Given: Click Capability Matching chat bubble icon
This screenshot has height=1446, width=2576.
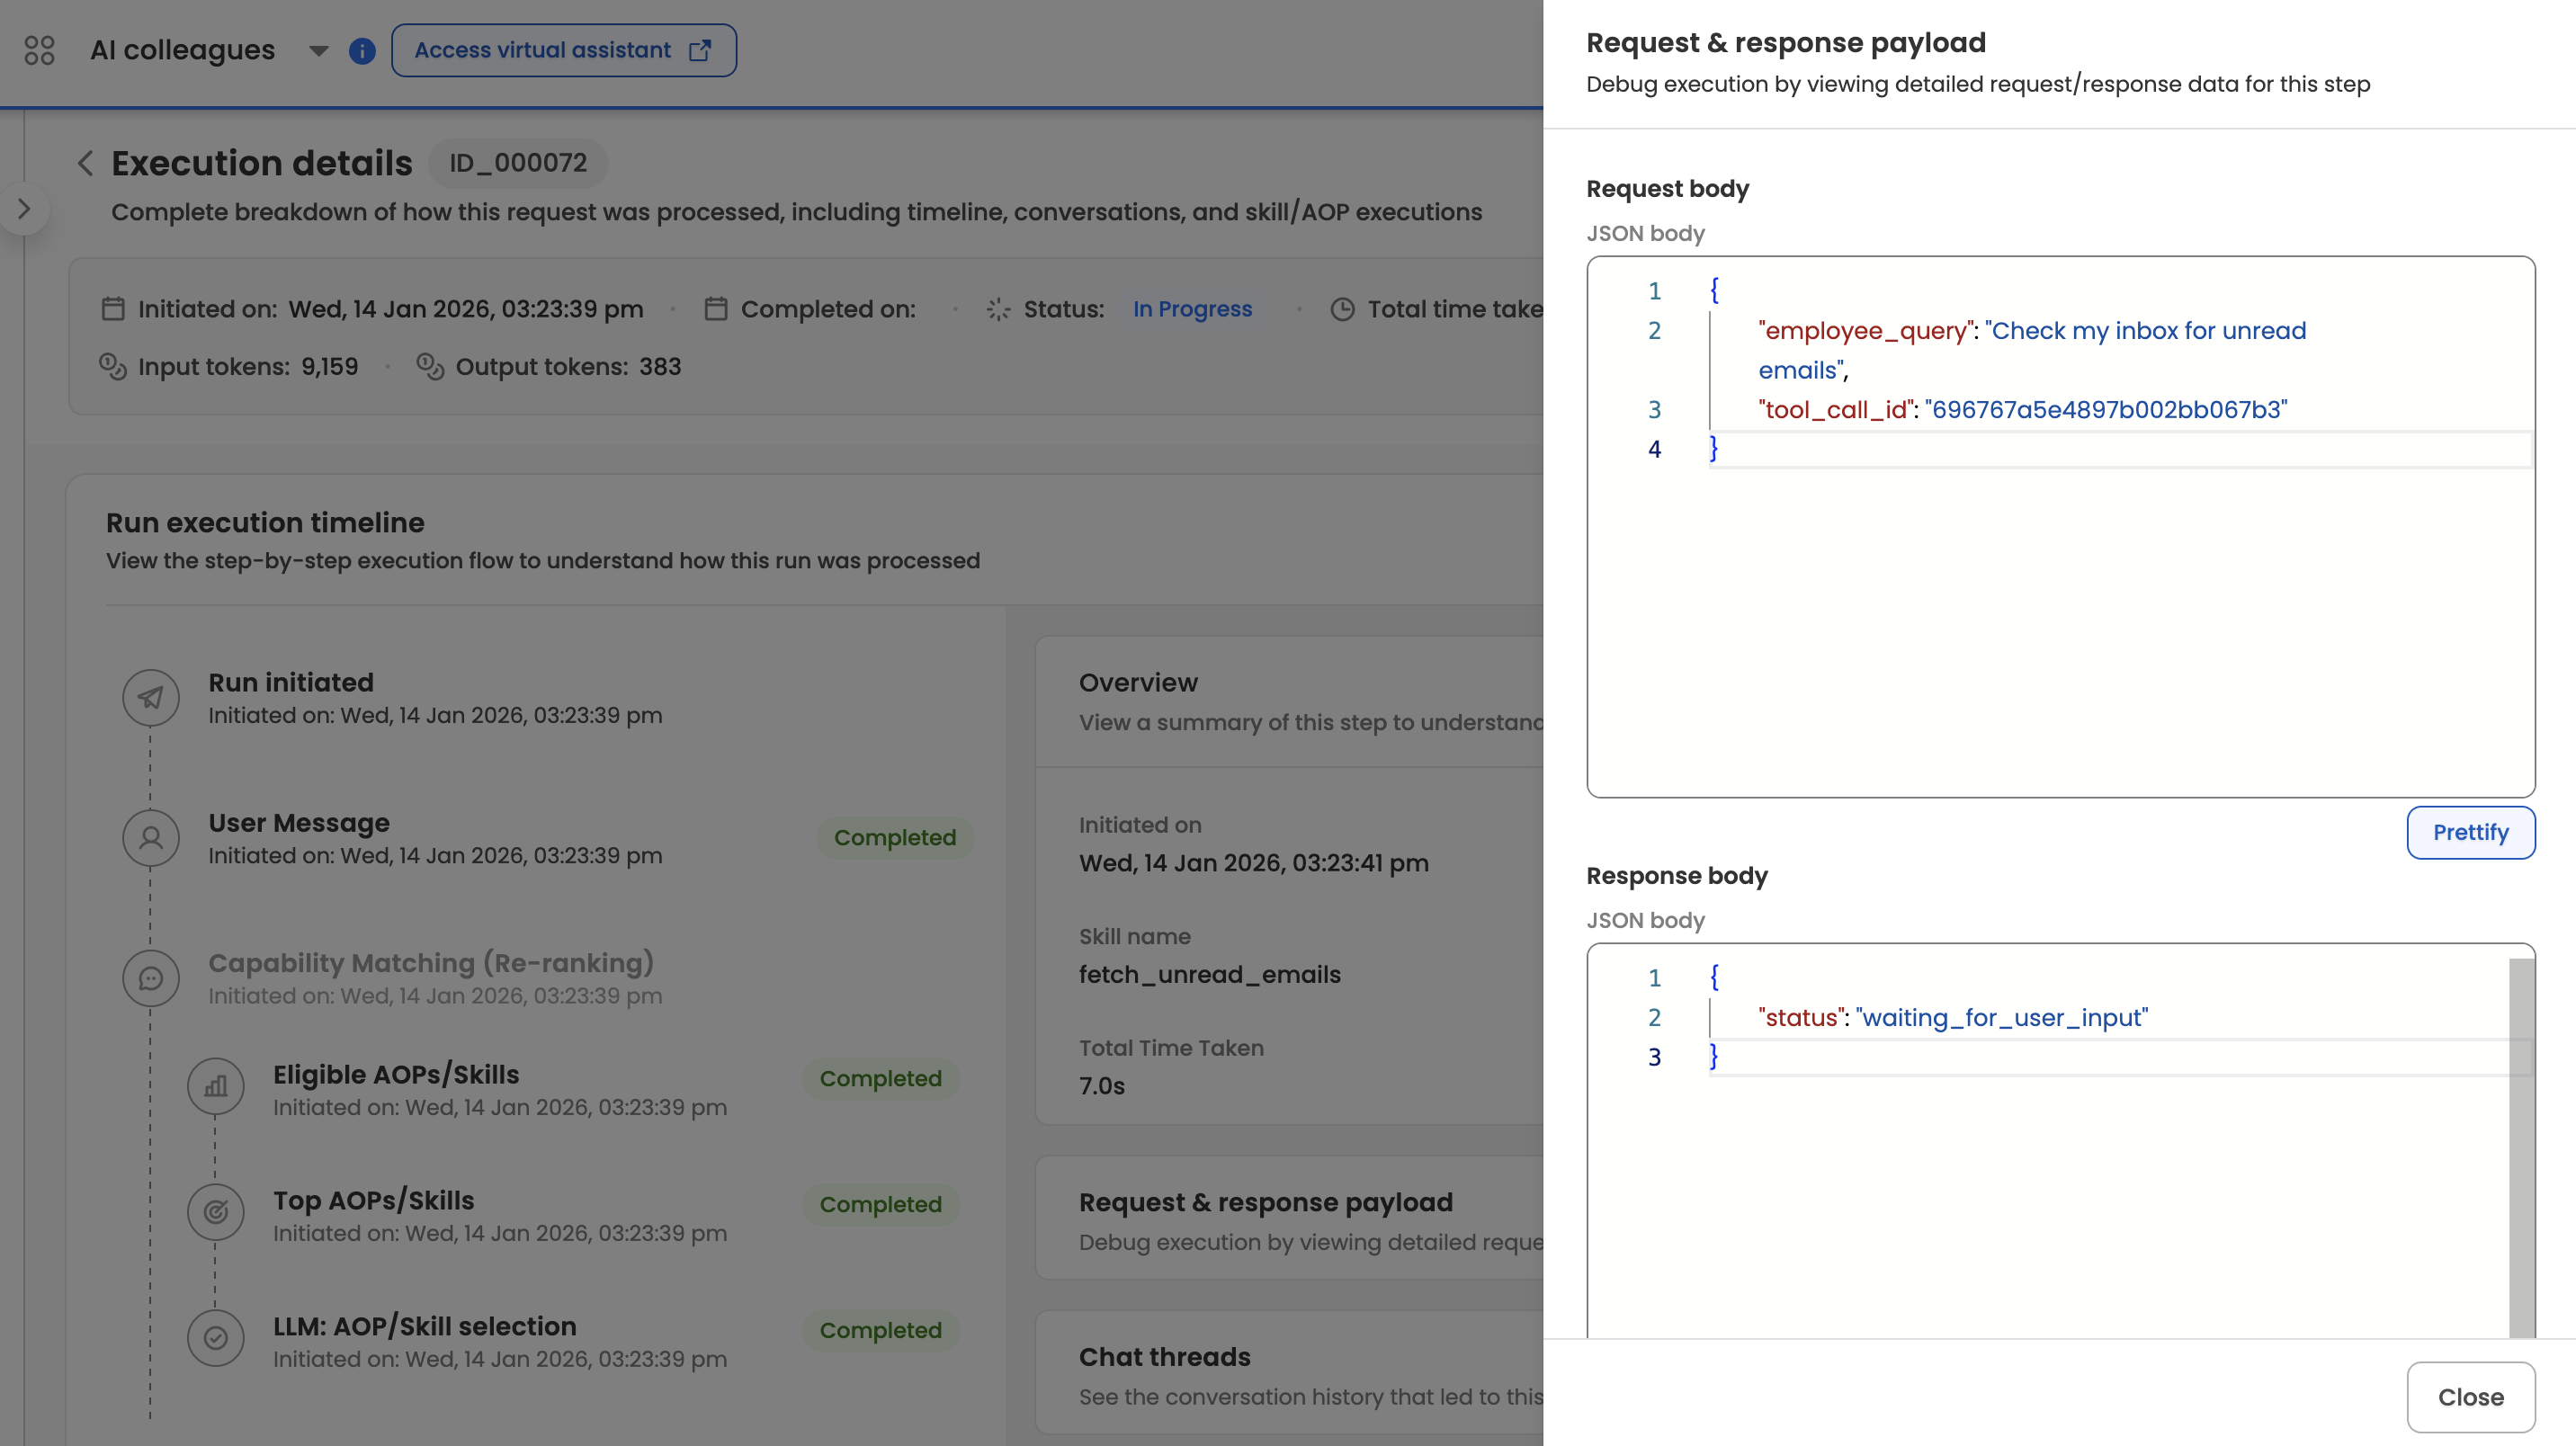Looking at the screenshot, I should pyautogui.click(x=151, y=978).
